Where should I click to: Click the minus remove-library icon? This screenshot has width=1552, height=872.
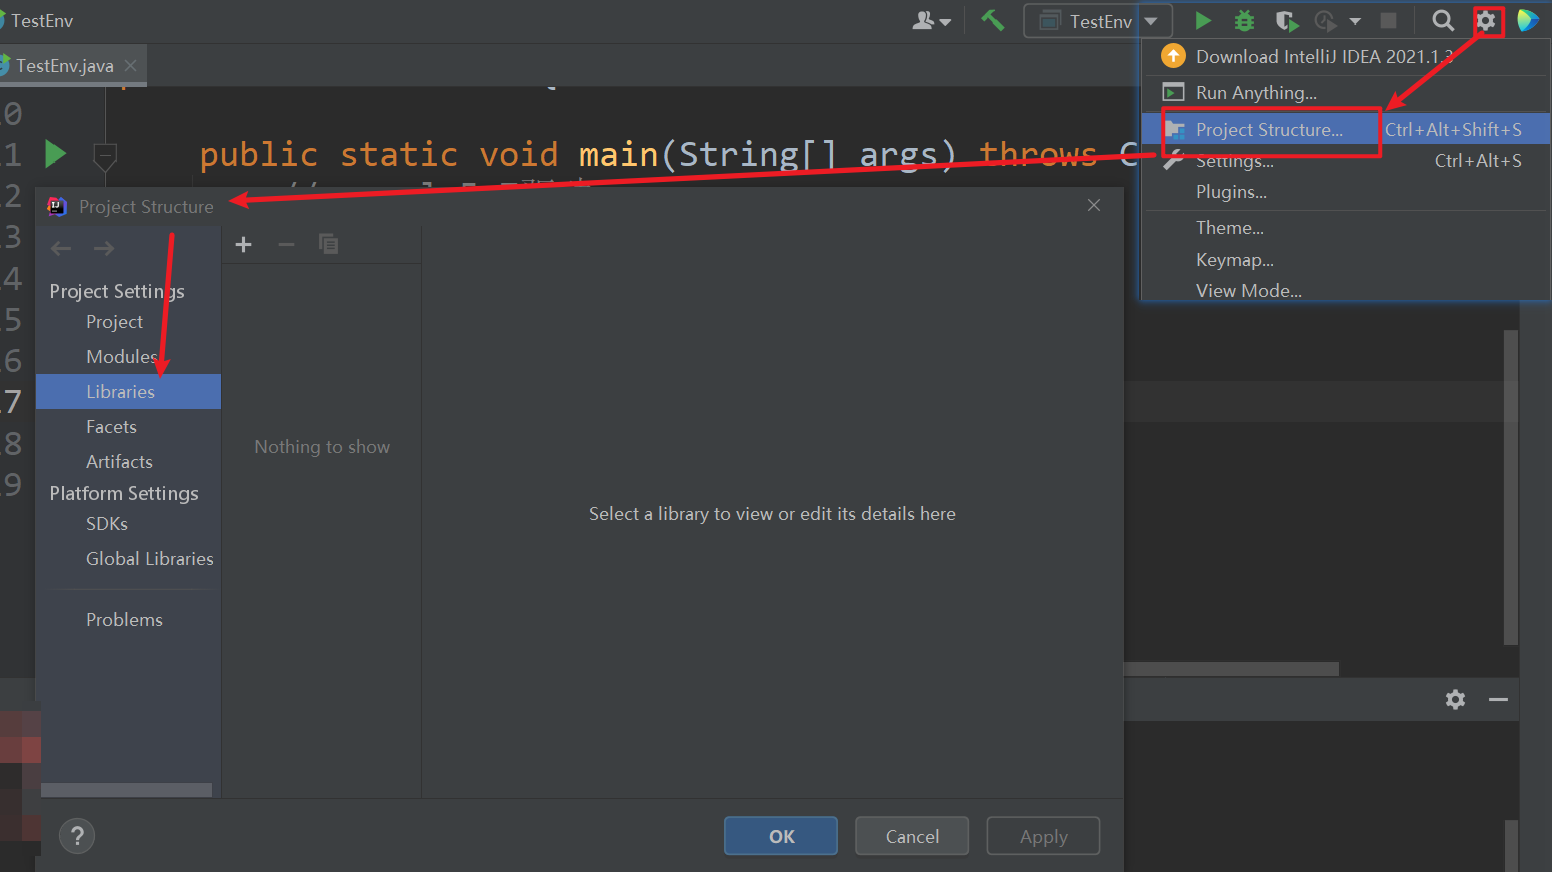click(x=286, y=244)
